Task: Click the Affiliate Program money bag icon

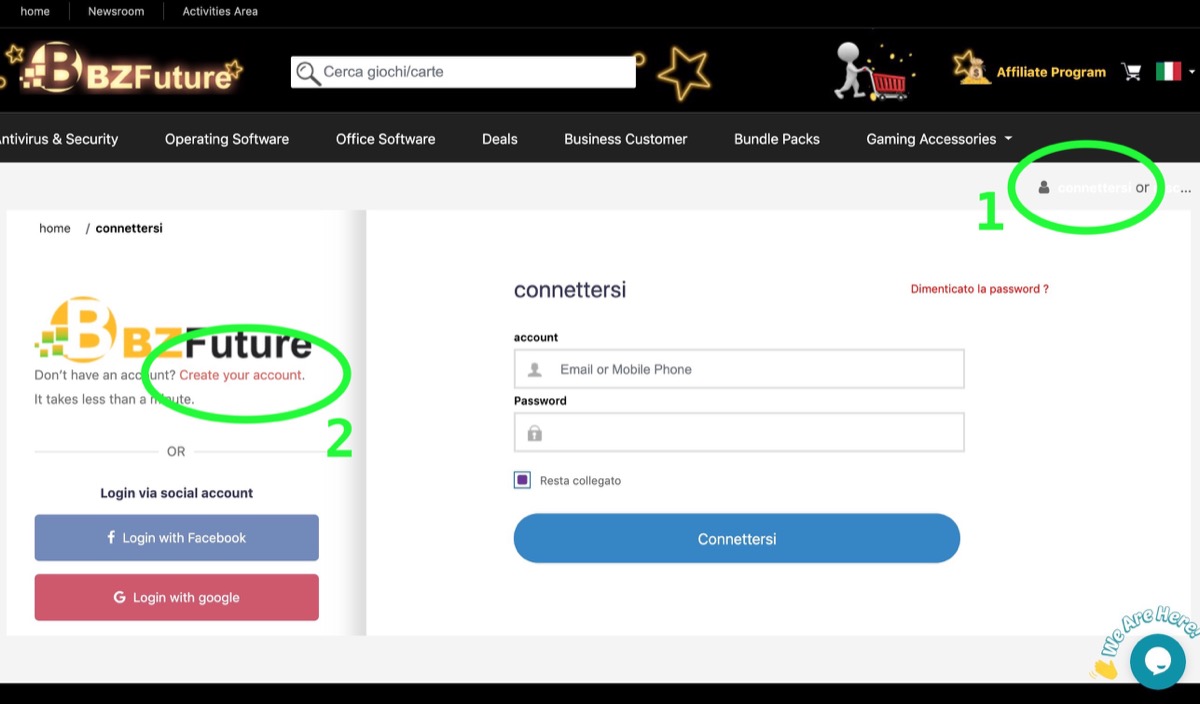Action: (x=971, y=68)
